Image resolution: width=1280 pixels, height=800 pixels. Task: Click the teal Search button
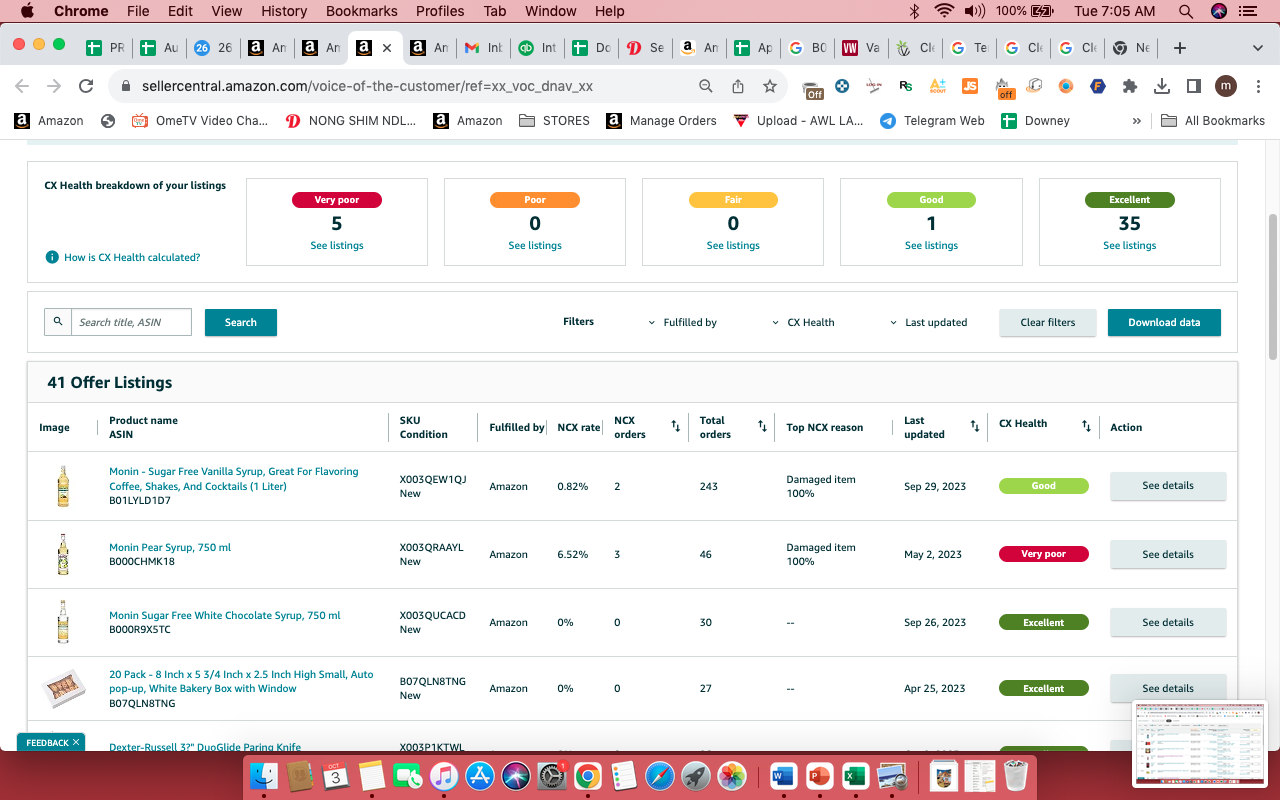[x=241, y=322]
